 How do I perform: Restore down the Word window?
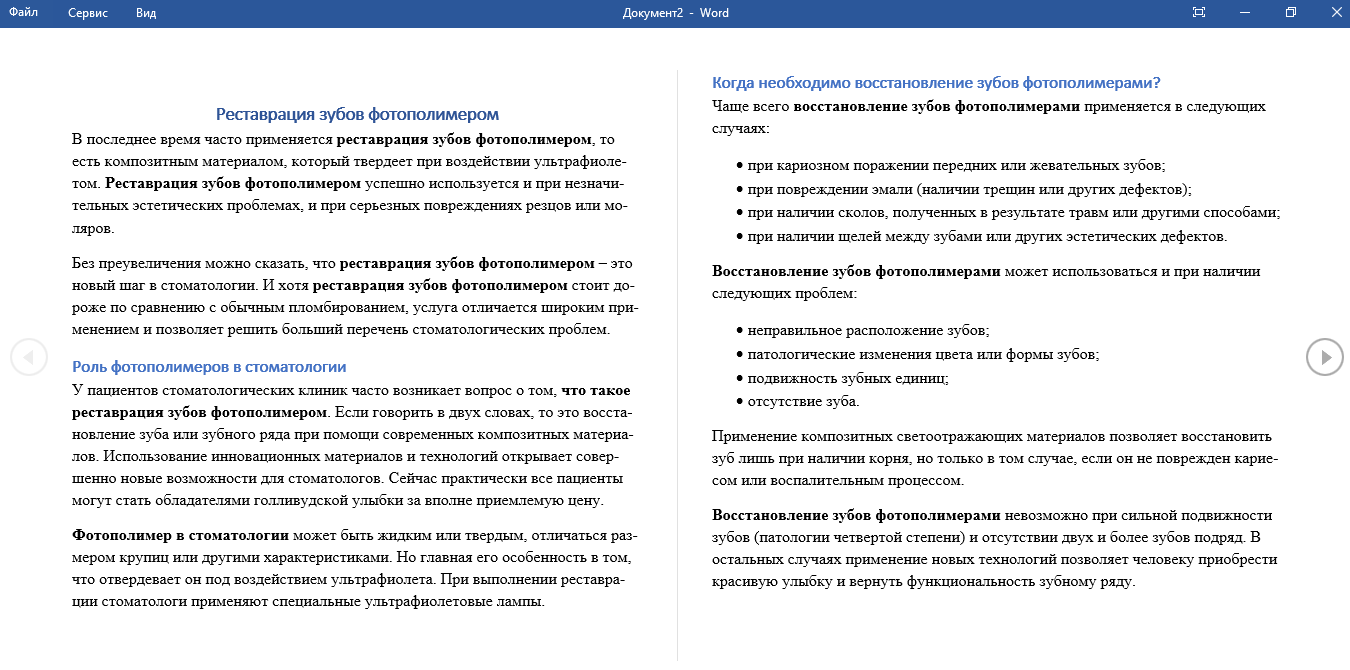(x=1290, y=13)
